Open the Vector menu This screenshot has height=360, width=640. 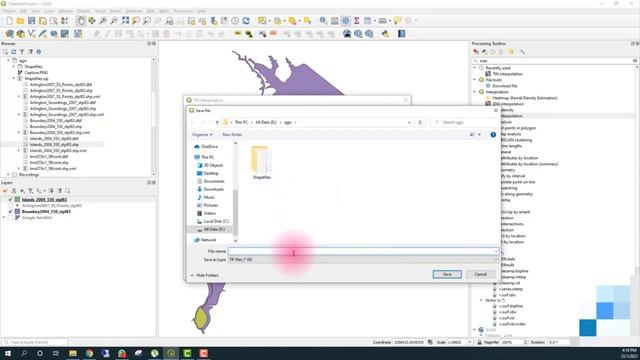tap(100, 11)
